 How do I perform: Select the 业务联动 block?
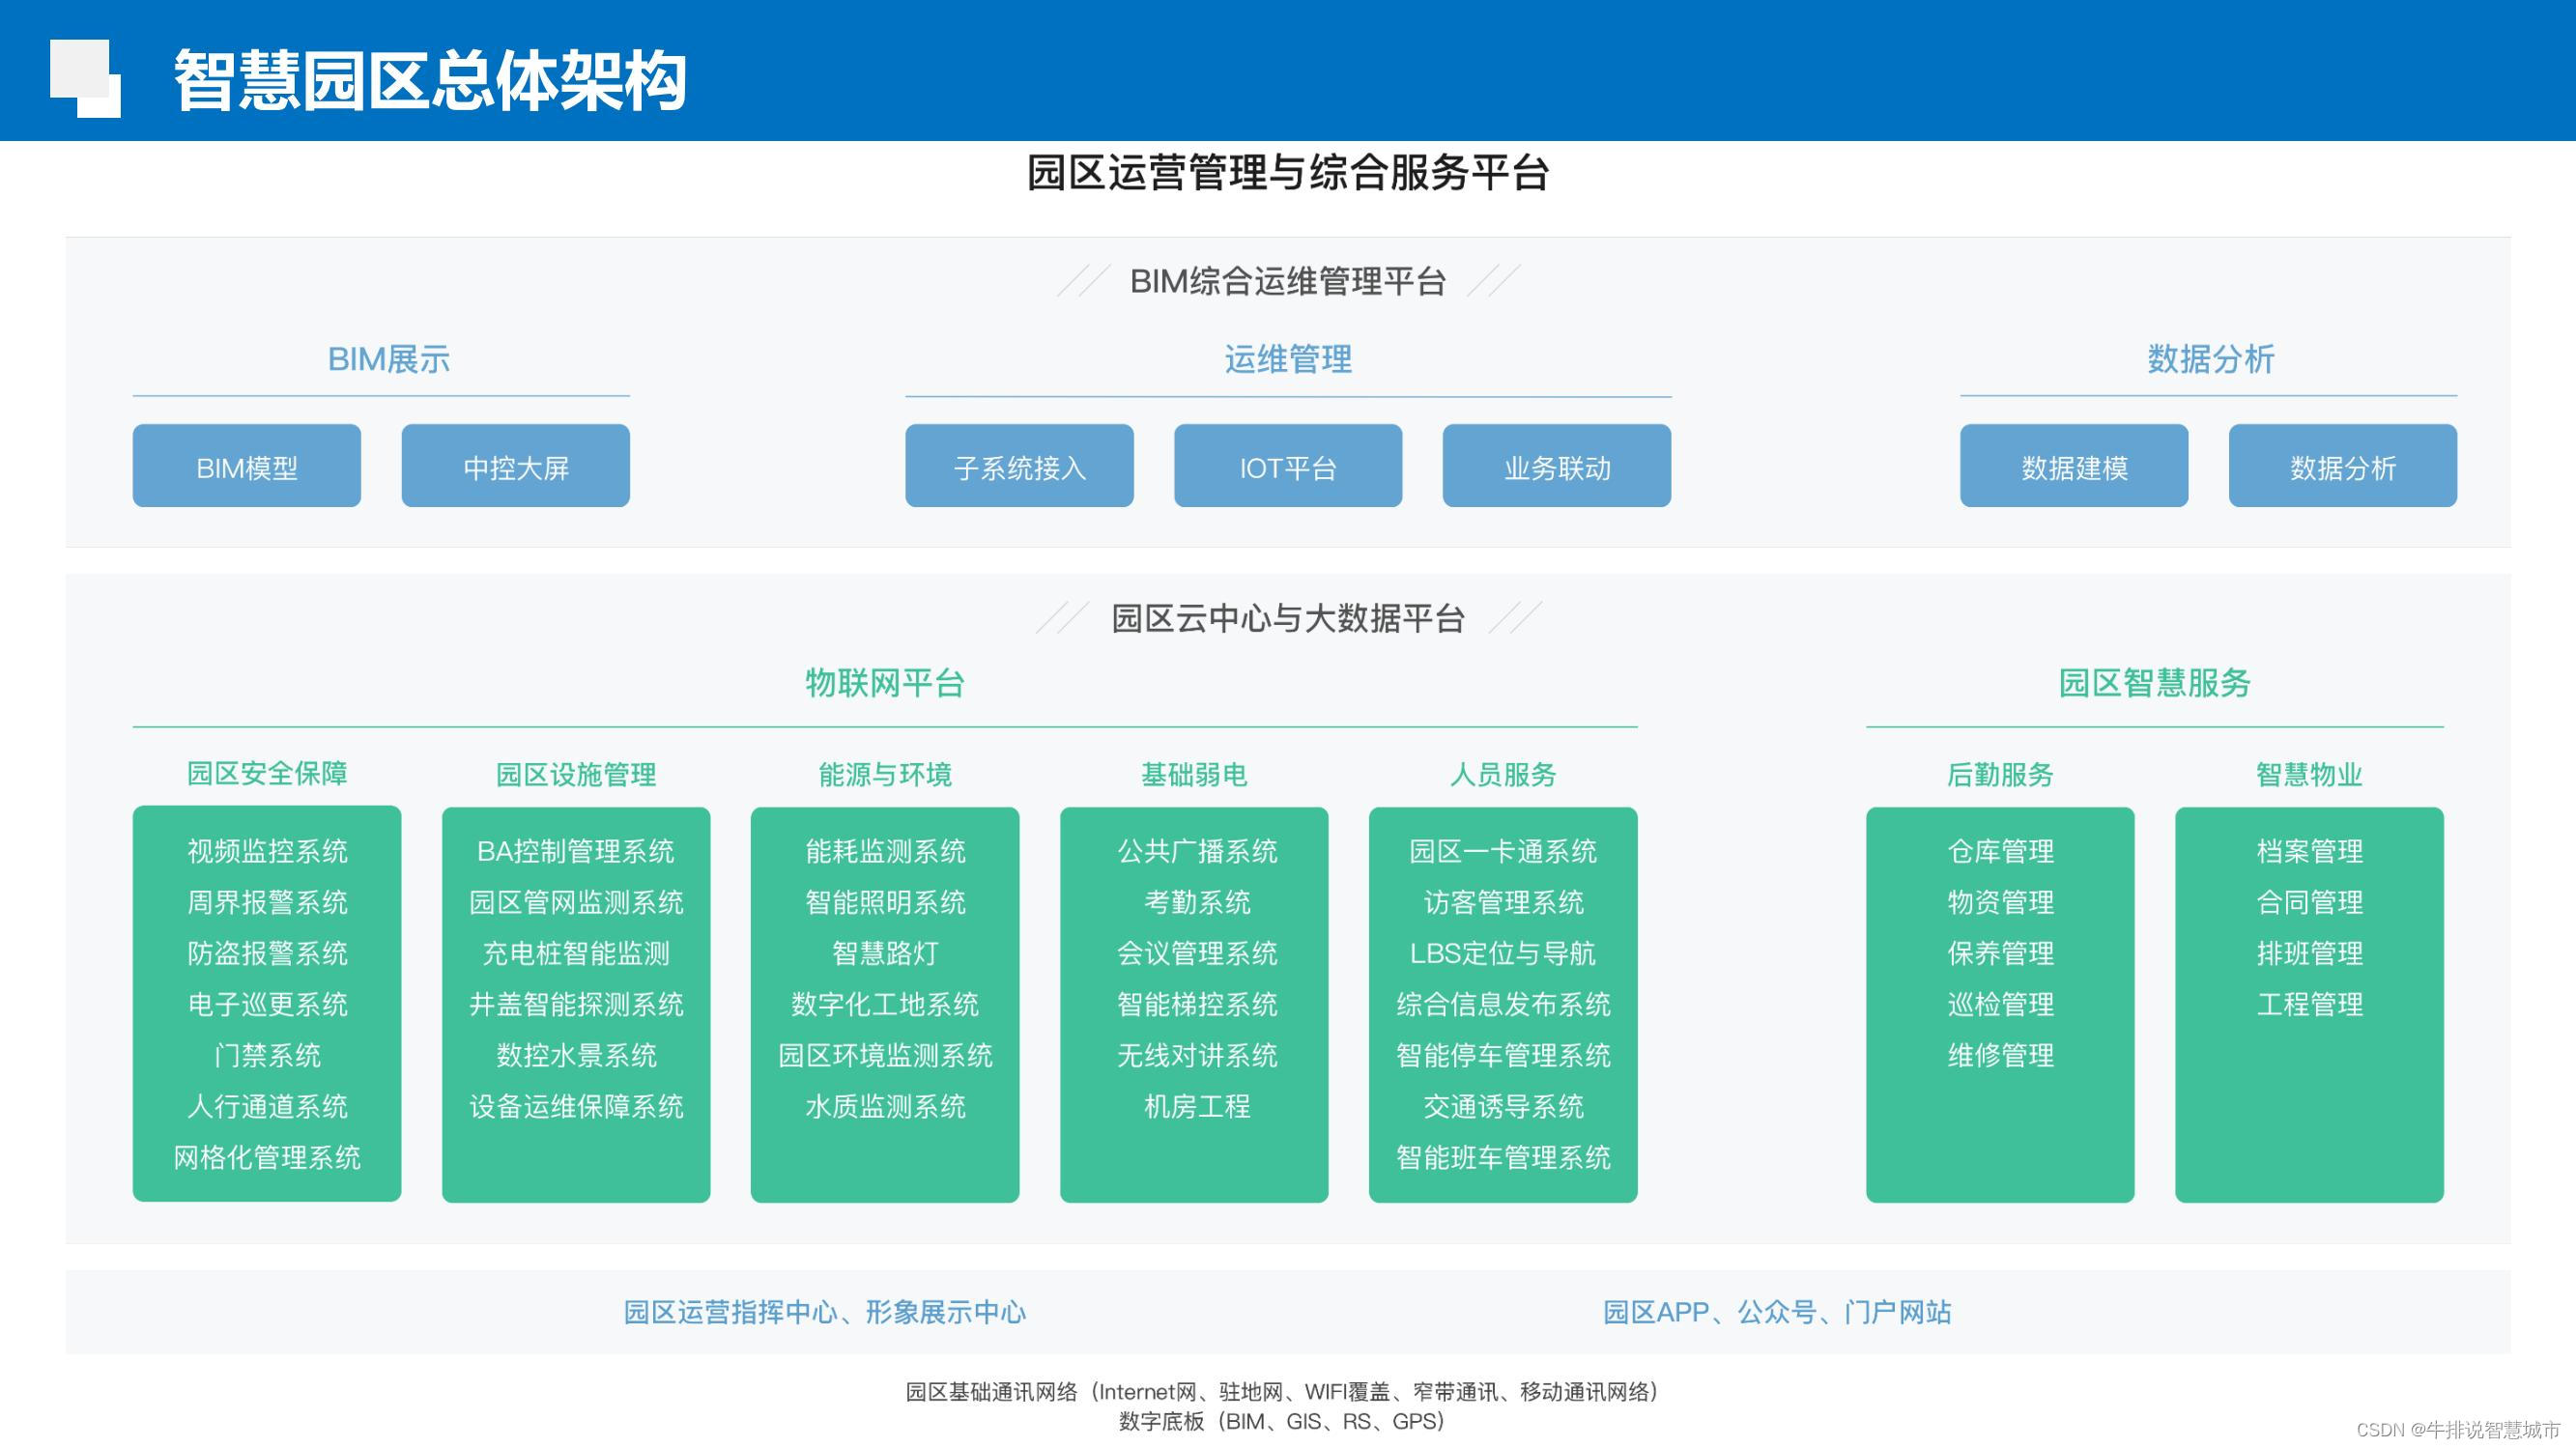coord(1556,466)
